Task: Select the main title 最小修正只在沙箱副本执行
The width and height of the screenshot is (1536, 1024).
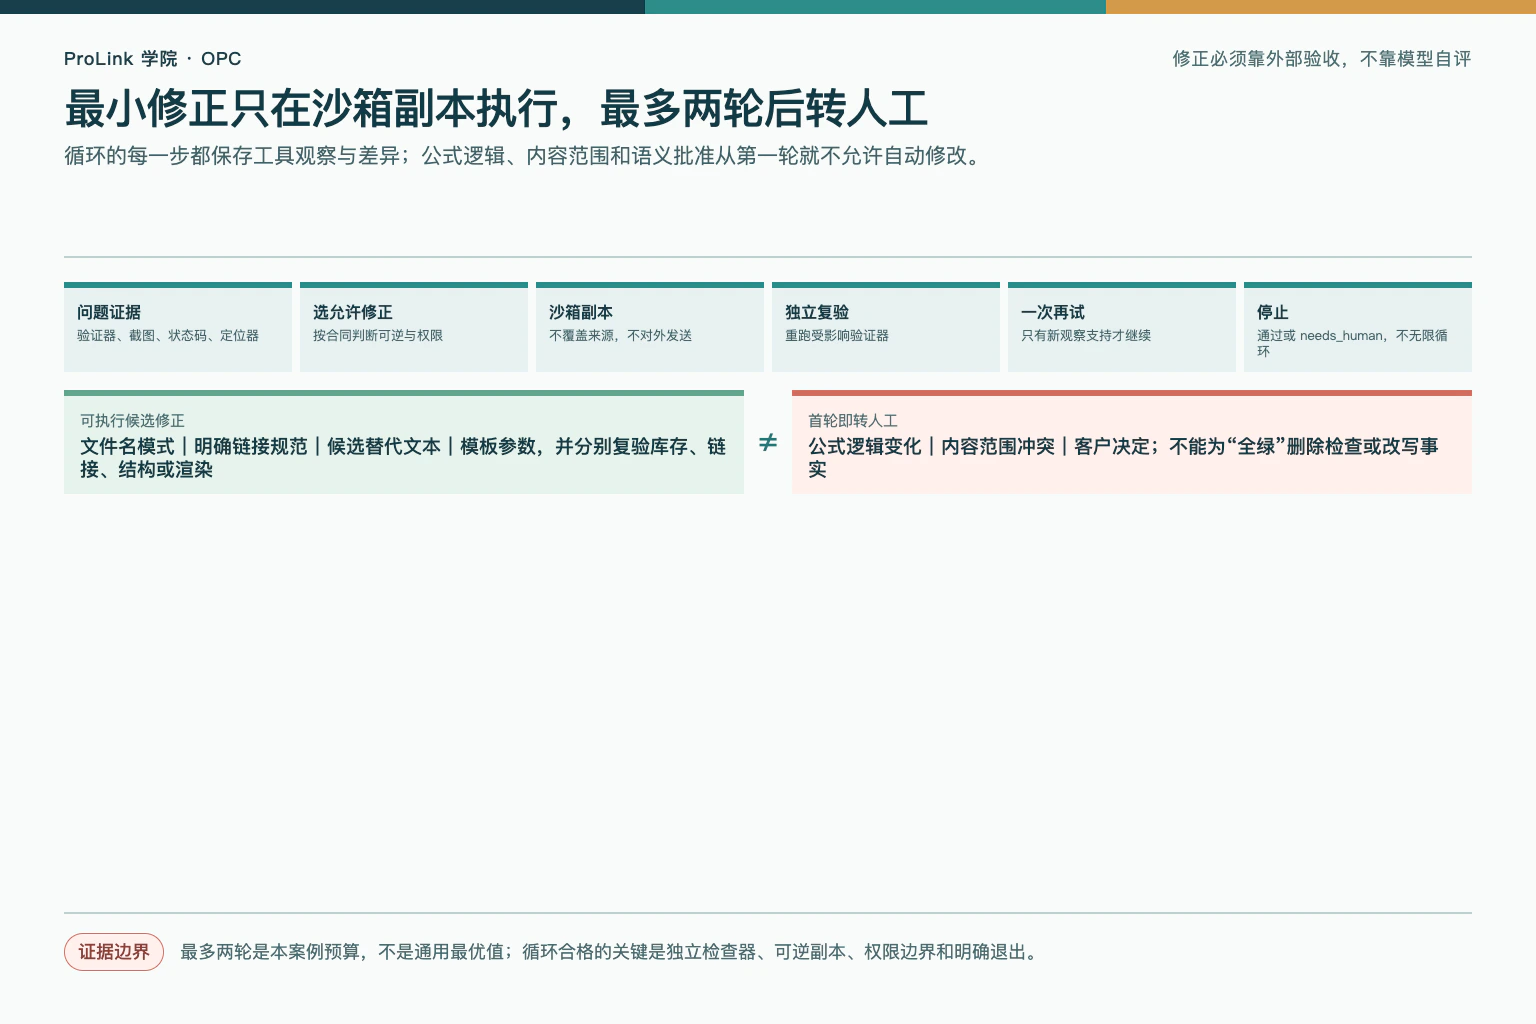Action: (496, 109)
